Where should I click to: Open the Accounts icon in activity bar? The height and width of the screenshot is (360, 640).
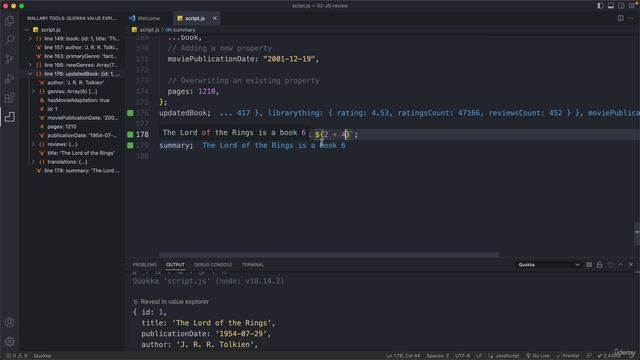point(9,322)
